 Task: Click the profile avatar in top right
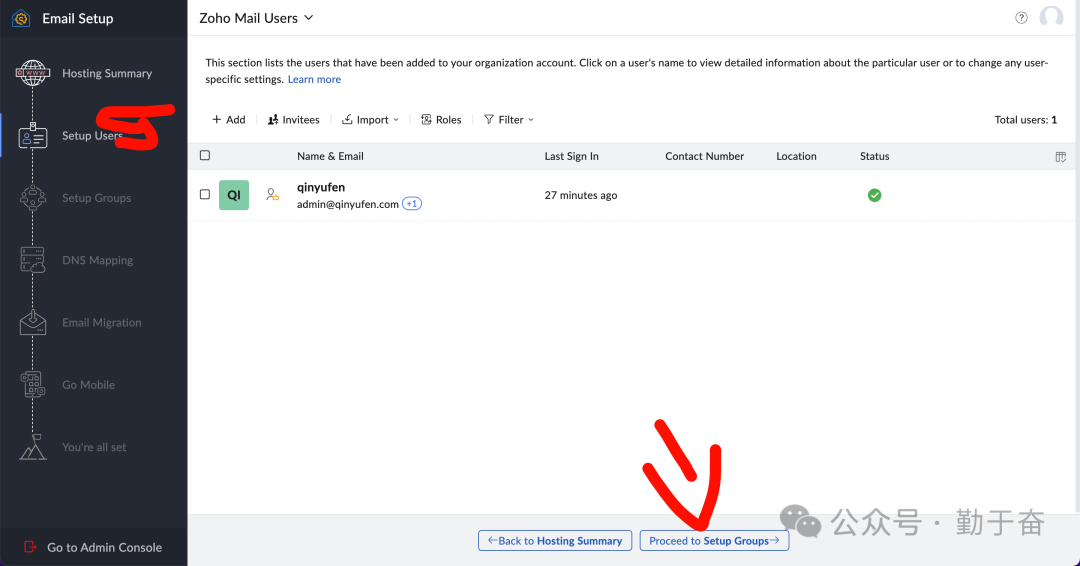[x=1051, y=18]
